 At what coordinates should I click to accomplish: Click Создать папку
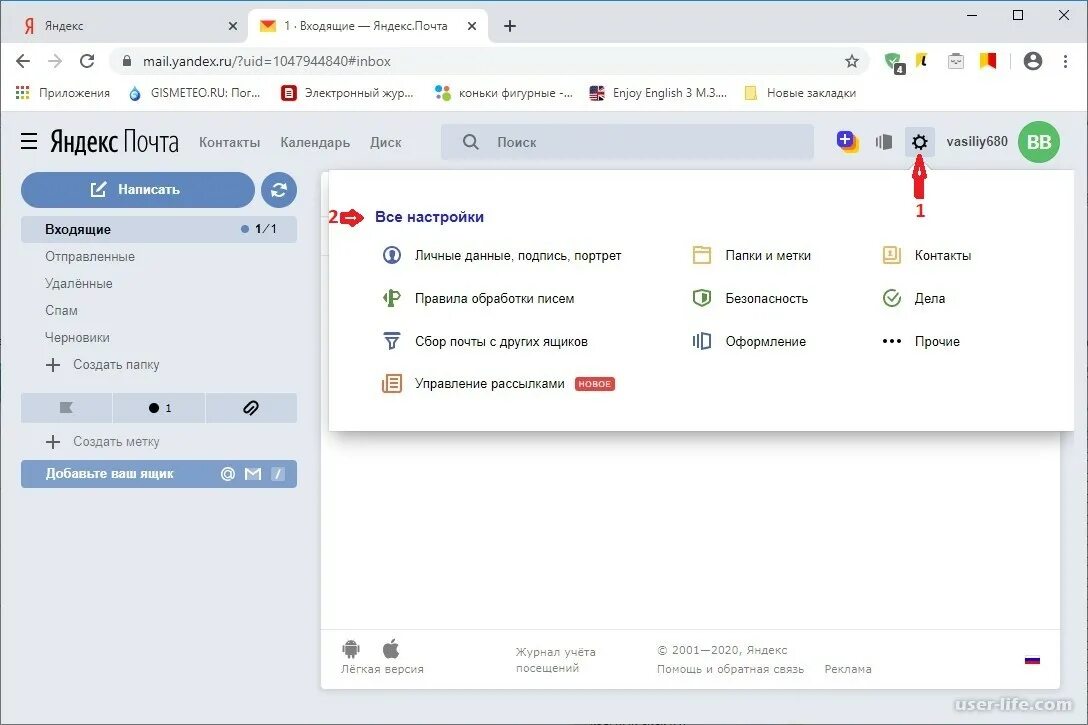(103, 365)
